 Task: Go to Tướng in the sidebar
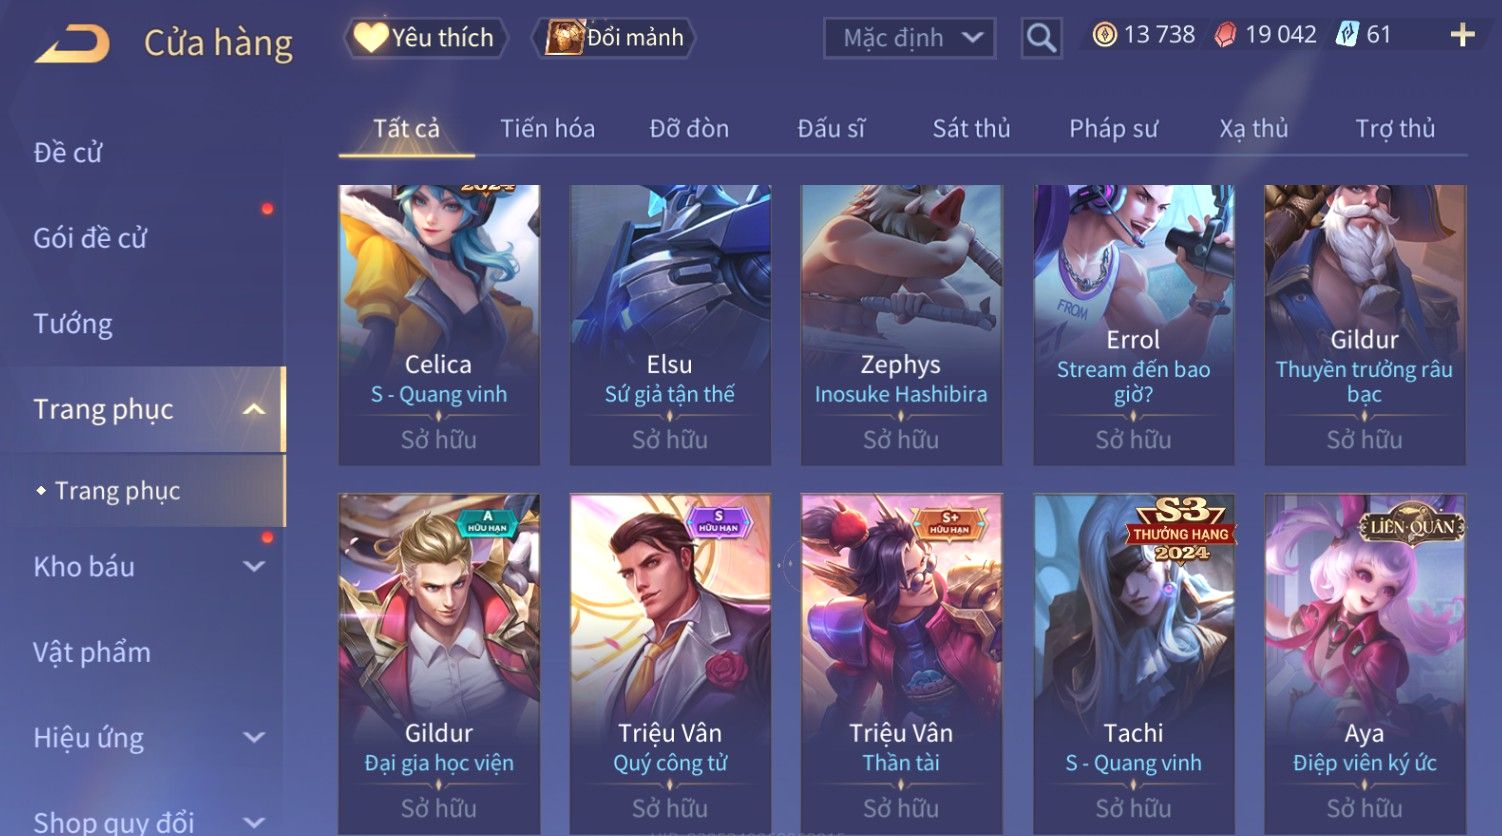click(x=73, y=324)
